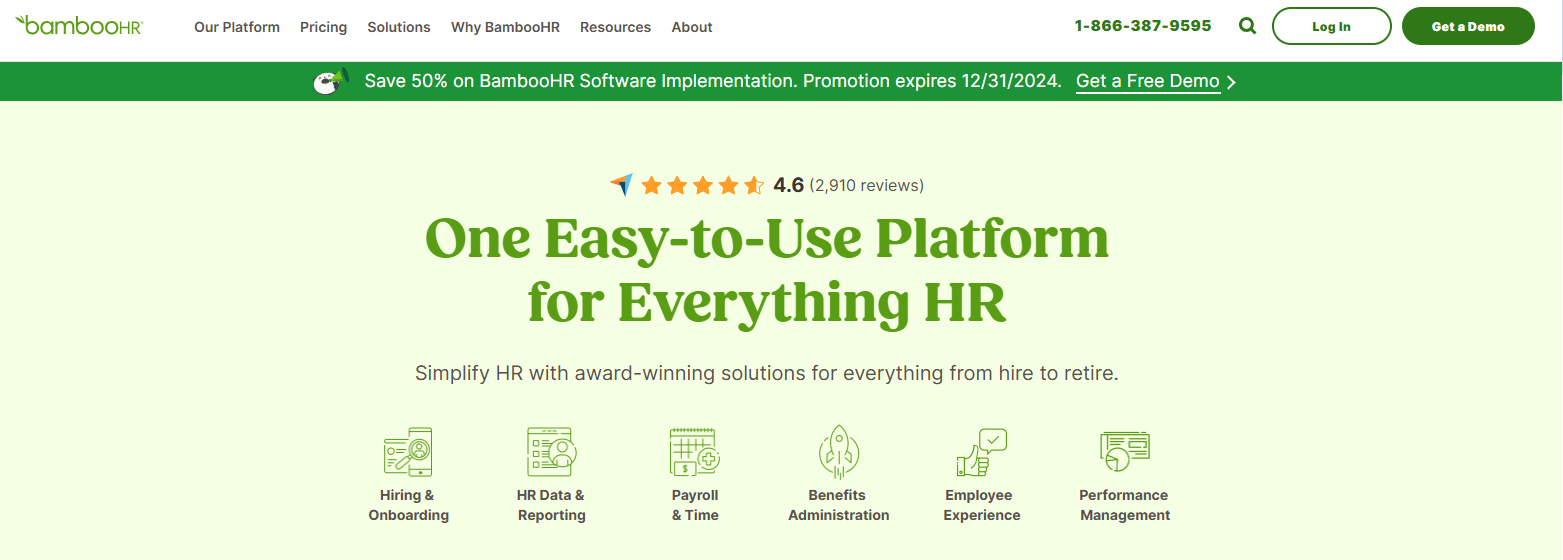Click the HR Data & Reporting label
Viewport: 1563px width, 560px height.
tap(551, 505)
